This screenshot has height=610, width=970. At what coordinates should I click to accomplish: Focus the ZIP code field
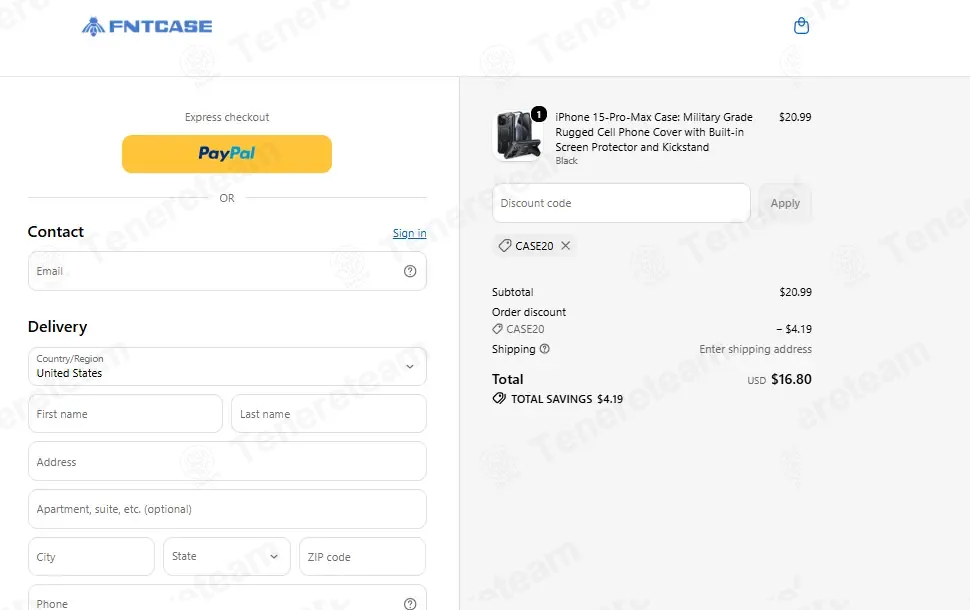tap(363, 556)
